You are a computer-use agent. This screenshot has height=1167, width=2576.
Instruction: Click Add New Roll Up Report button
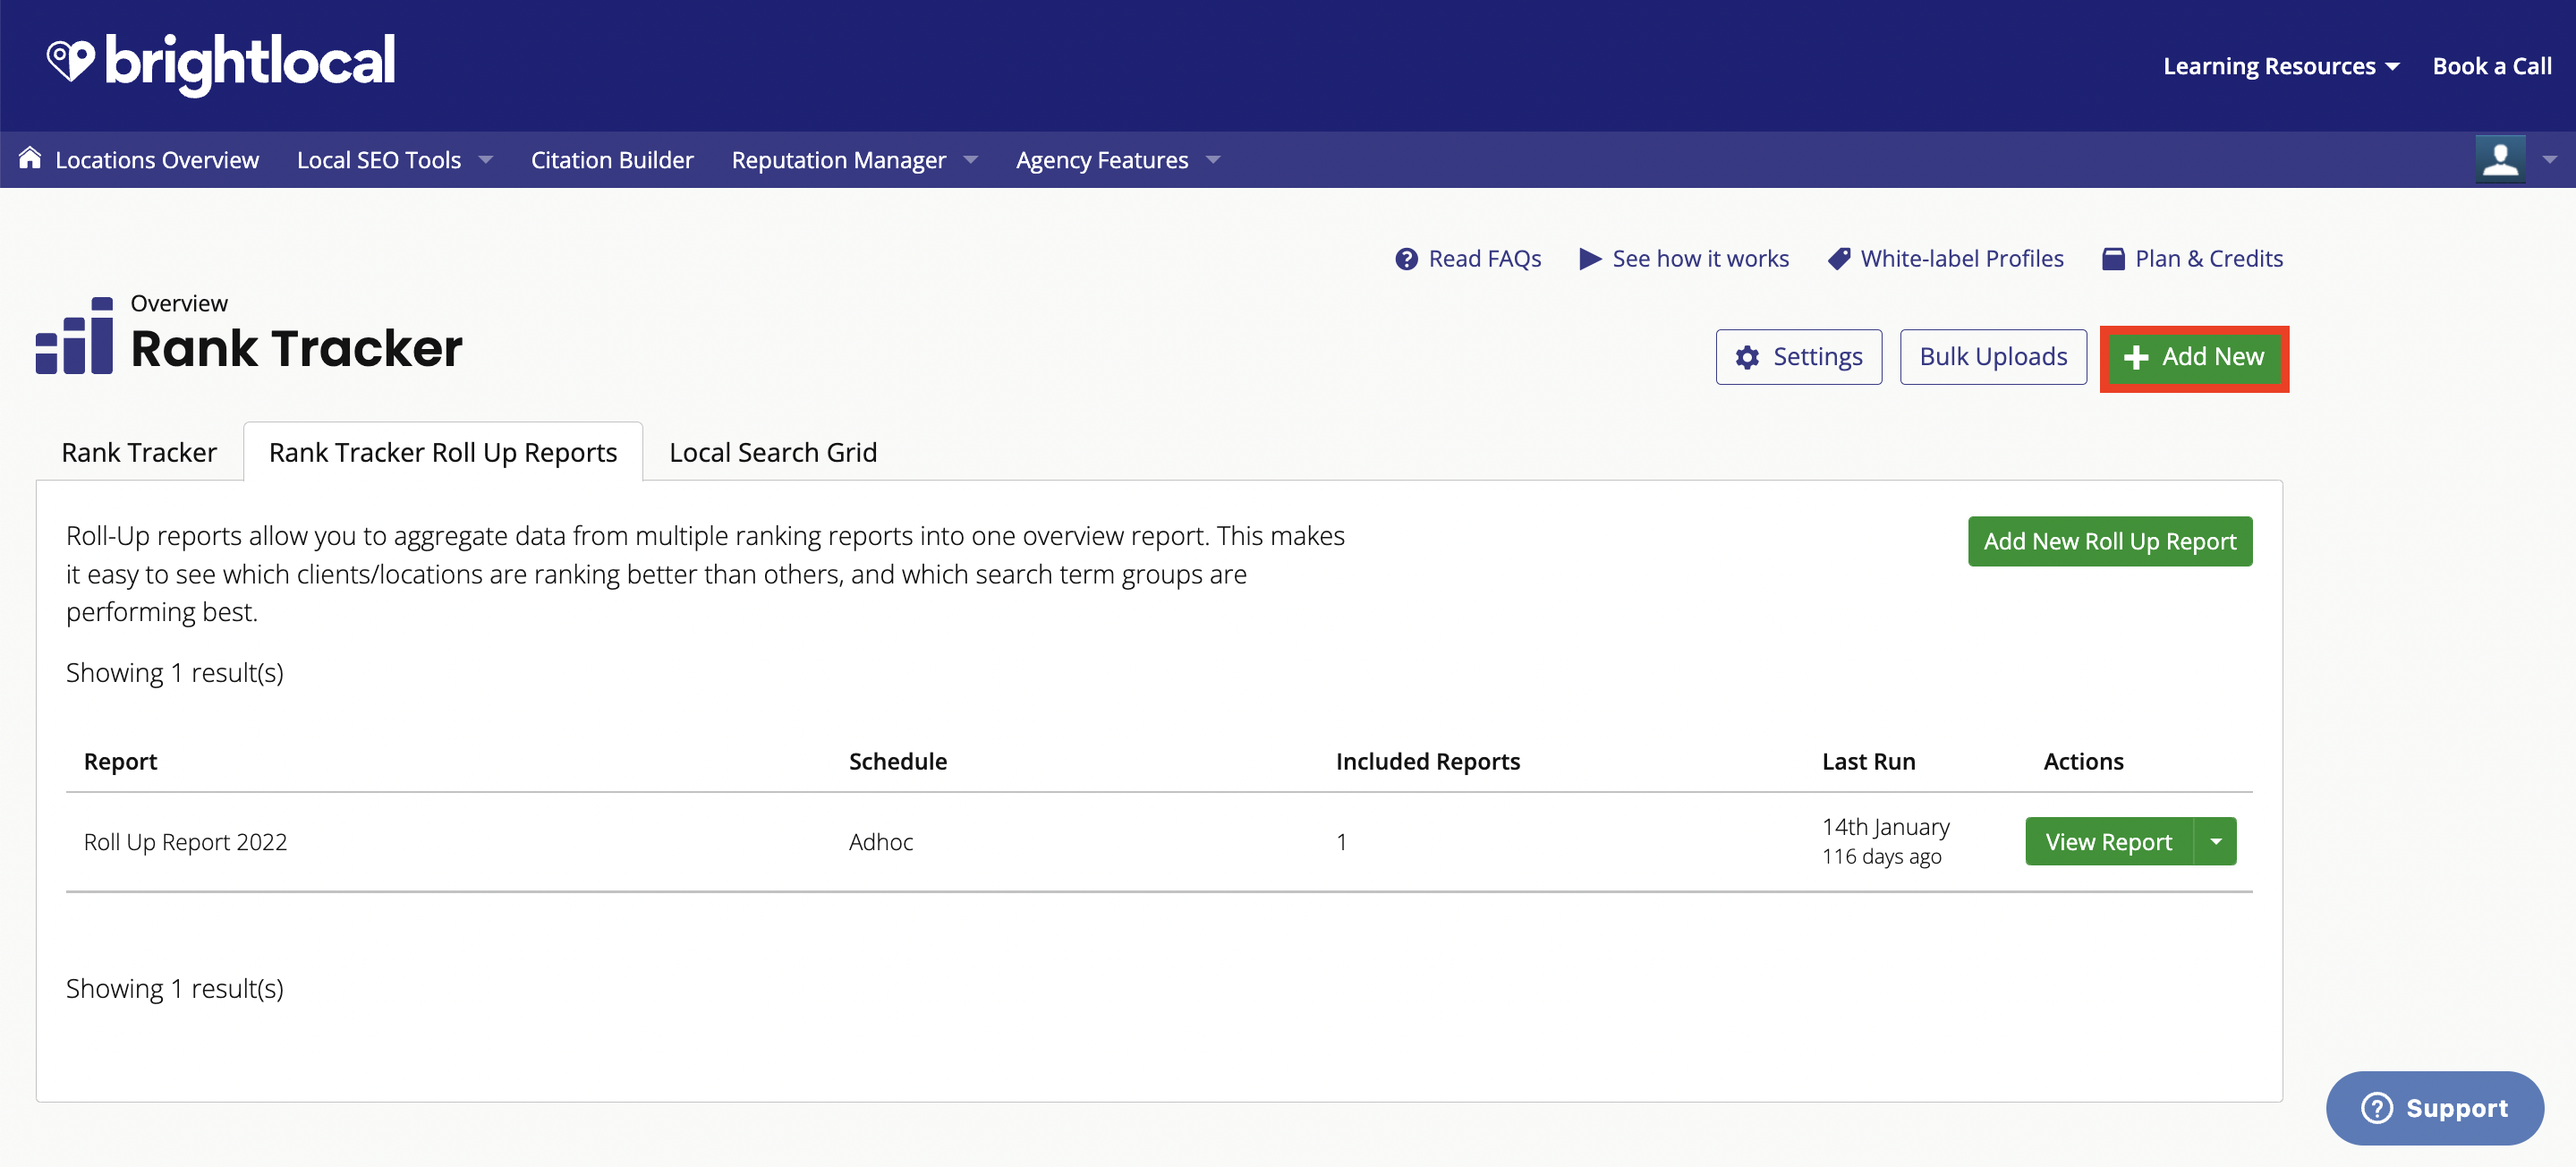(2110, 541)
